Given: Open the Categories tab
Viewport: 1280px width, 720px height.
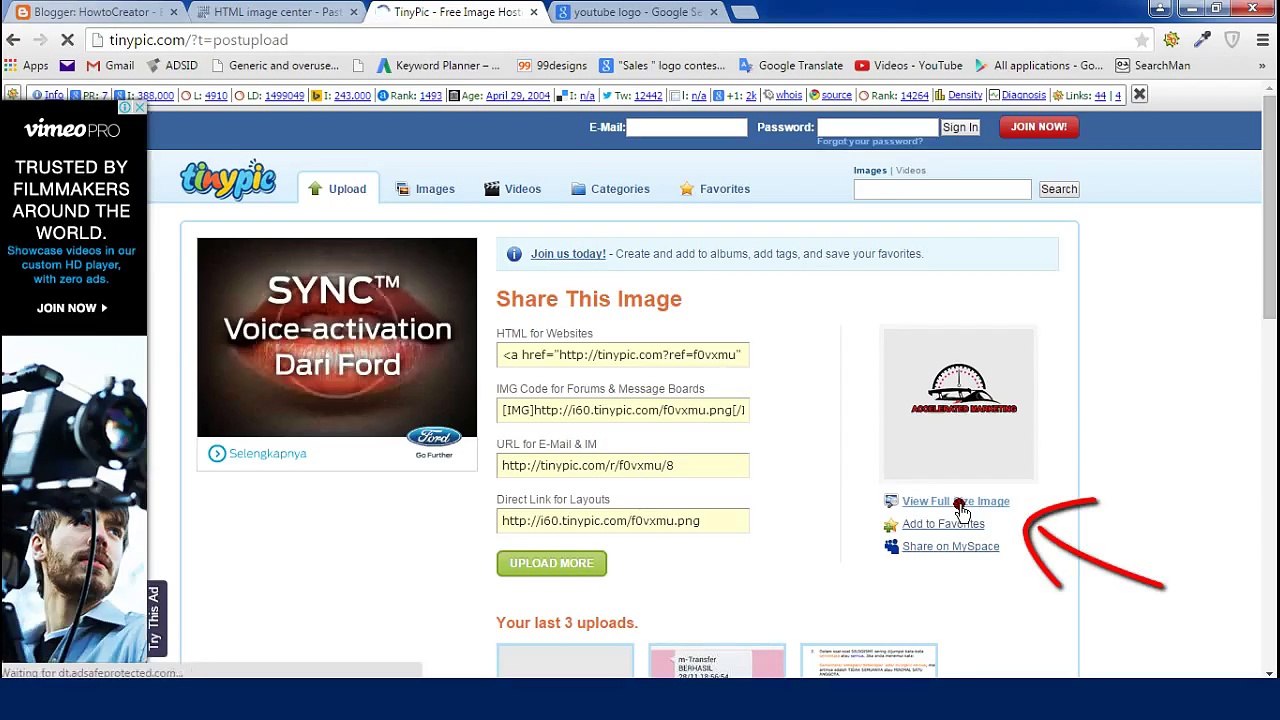Looking at the screenshot, I should [x=611, y=189].
